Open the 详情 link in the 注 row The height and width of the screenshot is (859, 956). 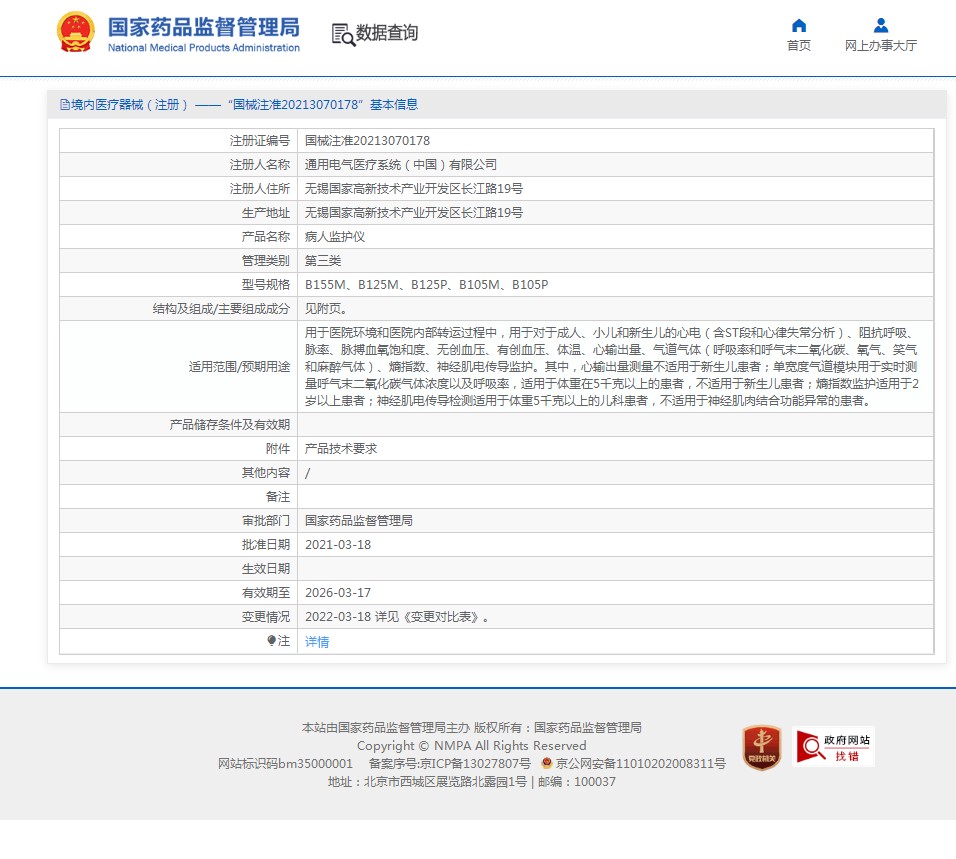pos(317,641)
